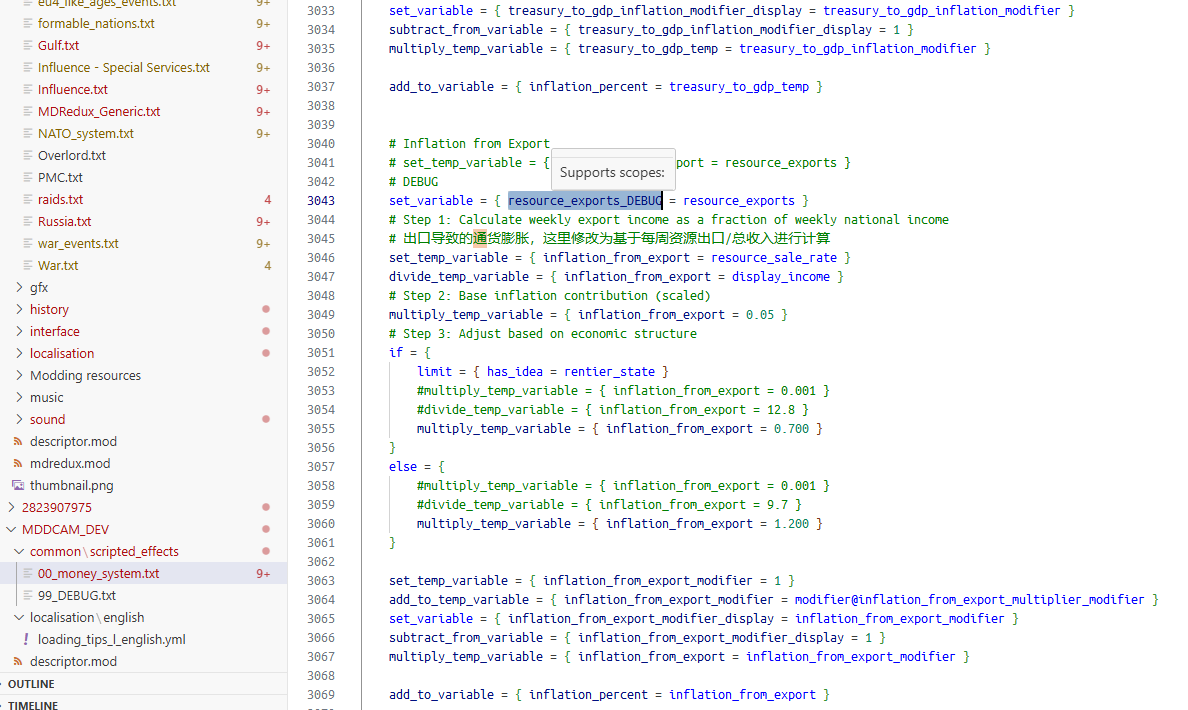Image resolution: width=1188 pixels, height=710 pixels.
Task: Expand the OUTLINE section
Action: [31, 684]
